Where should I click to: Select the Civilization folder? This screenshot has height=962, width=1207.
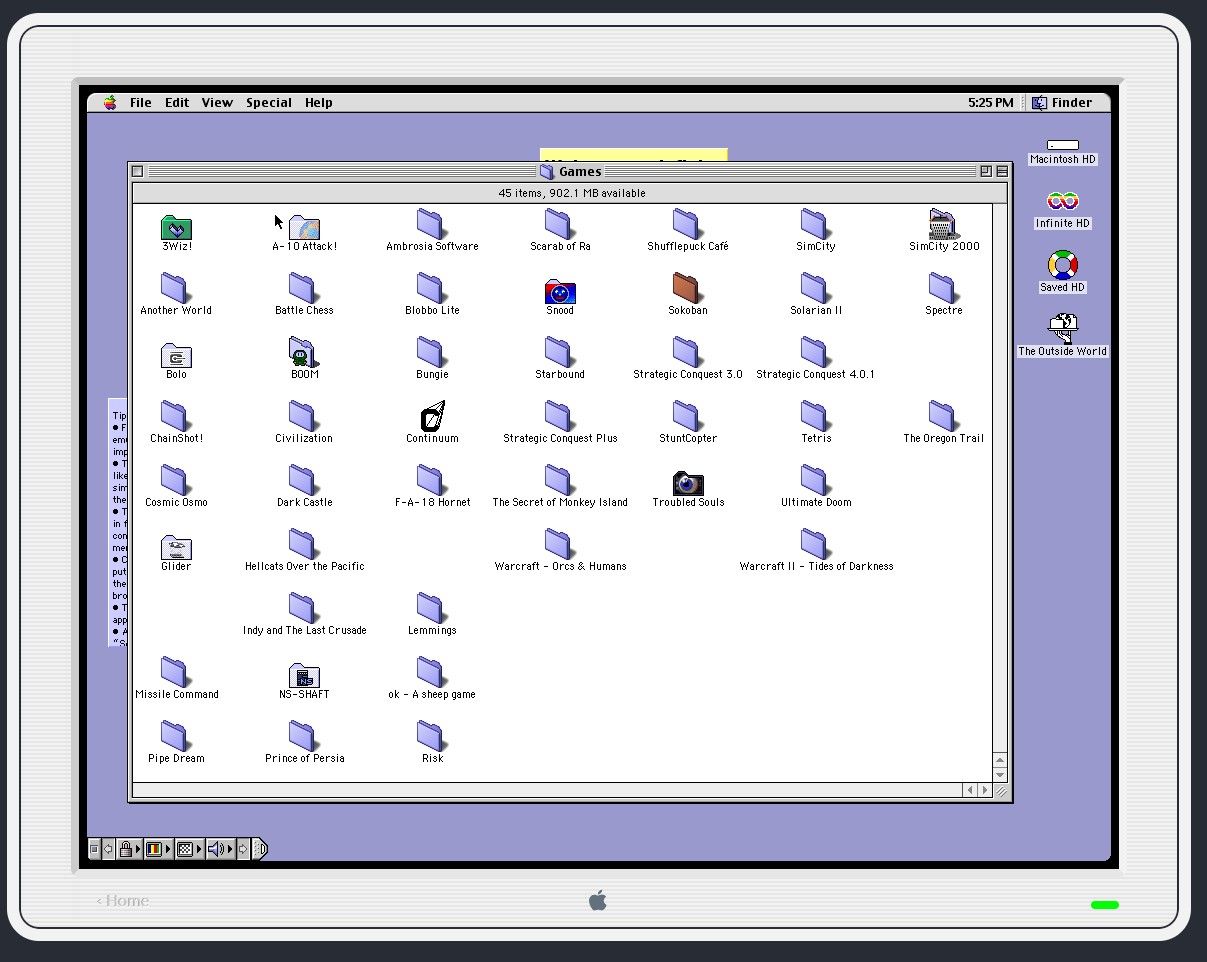tap(304, 417)
